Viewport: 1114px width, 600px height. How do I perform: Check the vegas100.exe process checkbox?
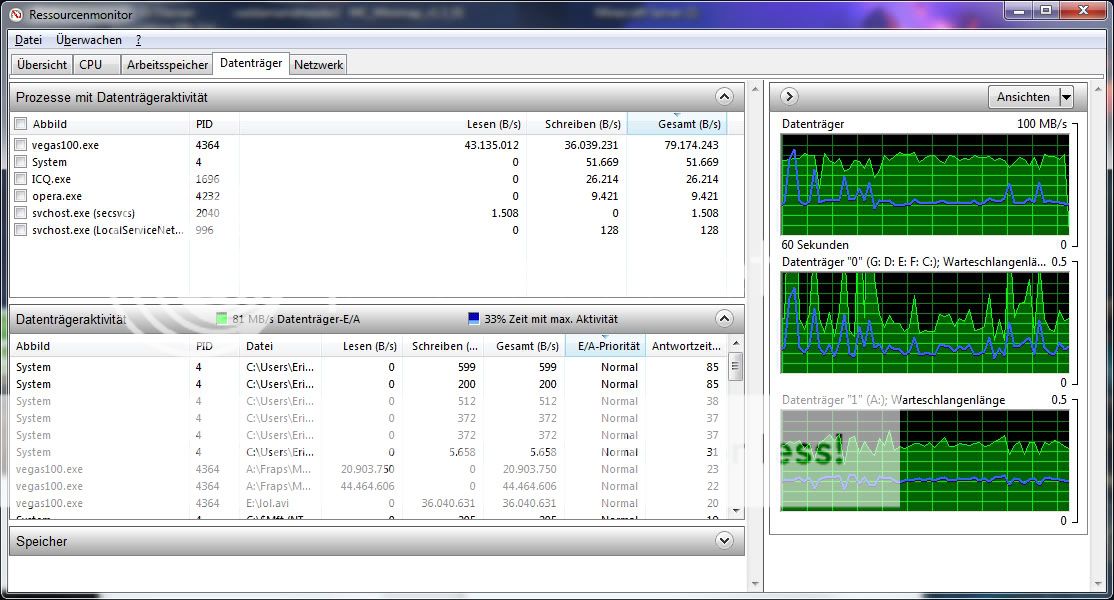[x=21, y=145]
